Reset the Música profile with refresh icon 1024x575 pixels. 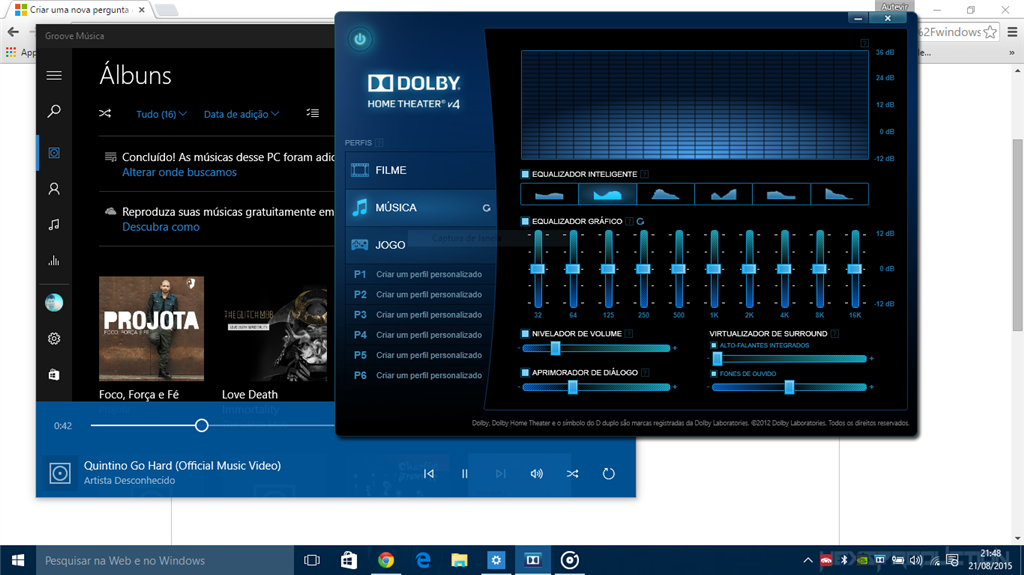coord(487,208)
